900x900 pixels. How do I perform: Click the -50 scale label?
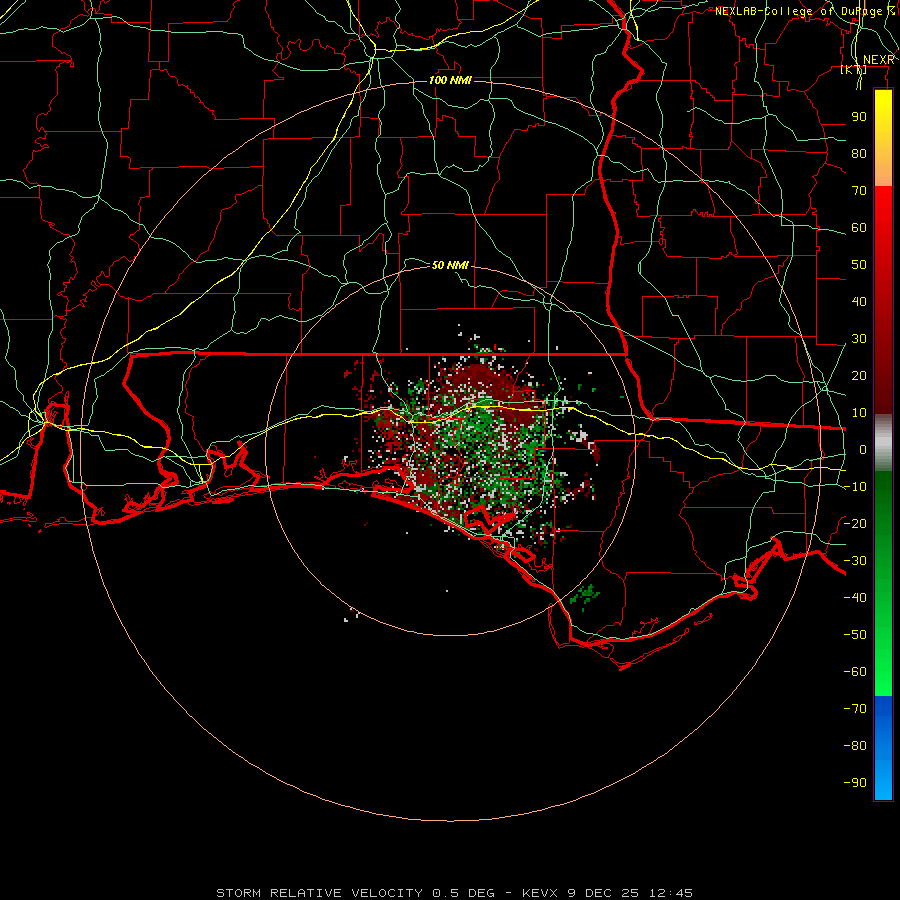pos(855,635)
